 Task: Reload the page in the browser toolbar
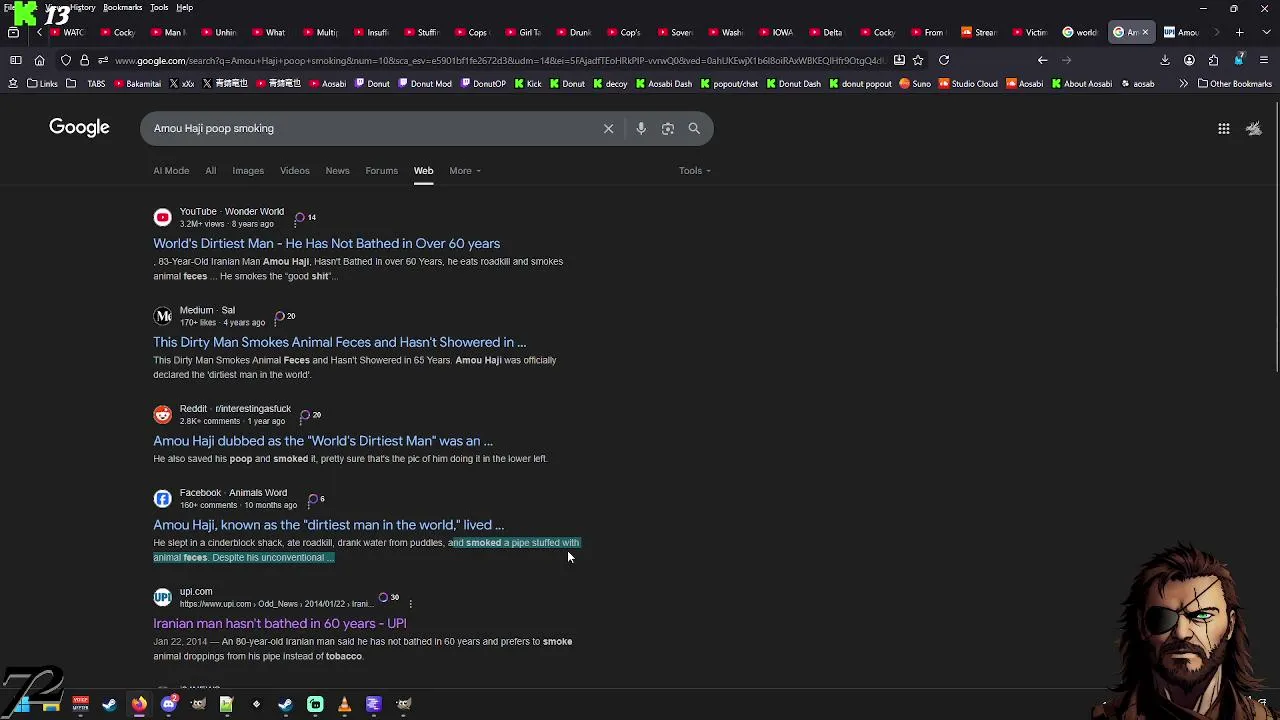coord(943,60)
